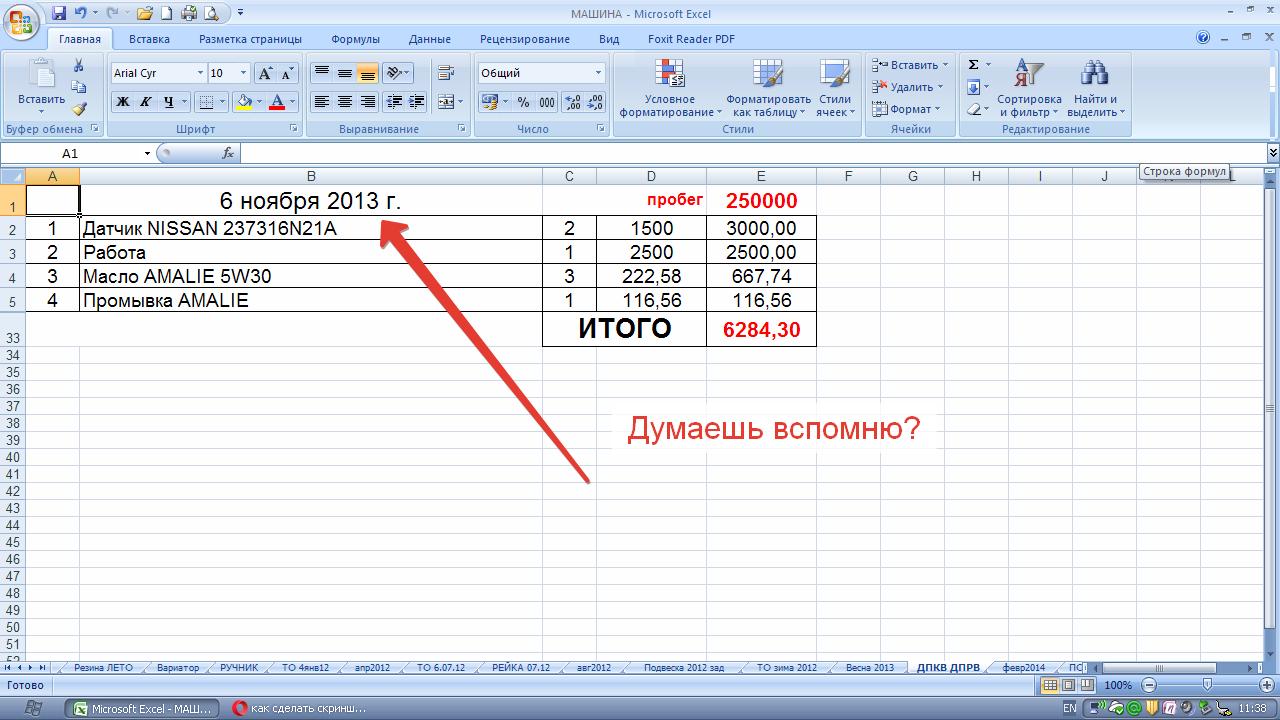The image size is (1280, 720).
Task: Click Удалить in the Ячейки group
Action: pos(908,87)
